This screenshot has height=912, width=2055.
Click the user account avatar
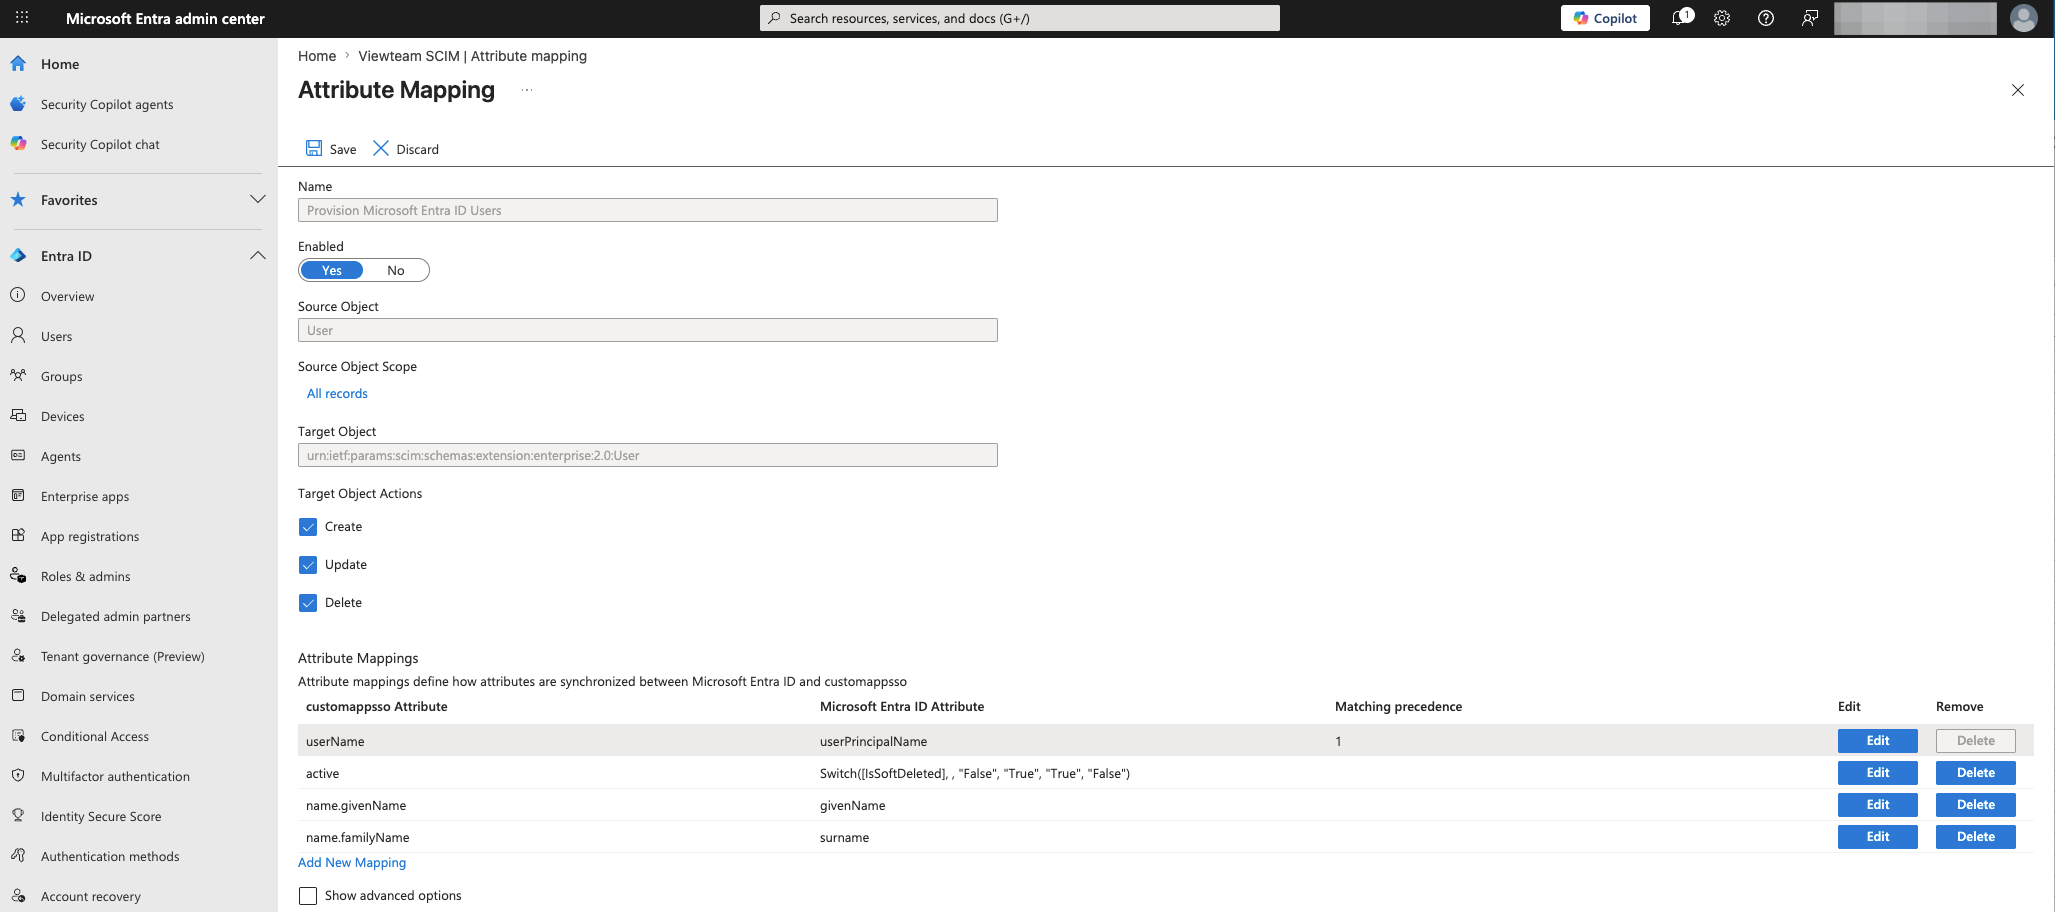pos(2024,18)
